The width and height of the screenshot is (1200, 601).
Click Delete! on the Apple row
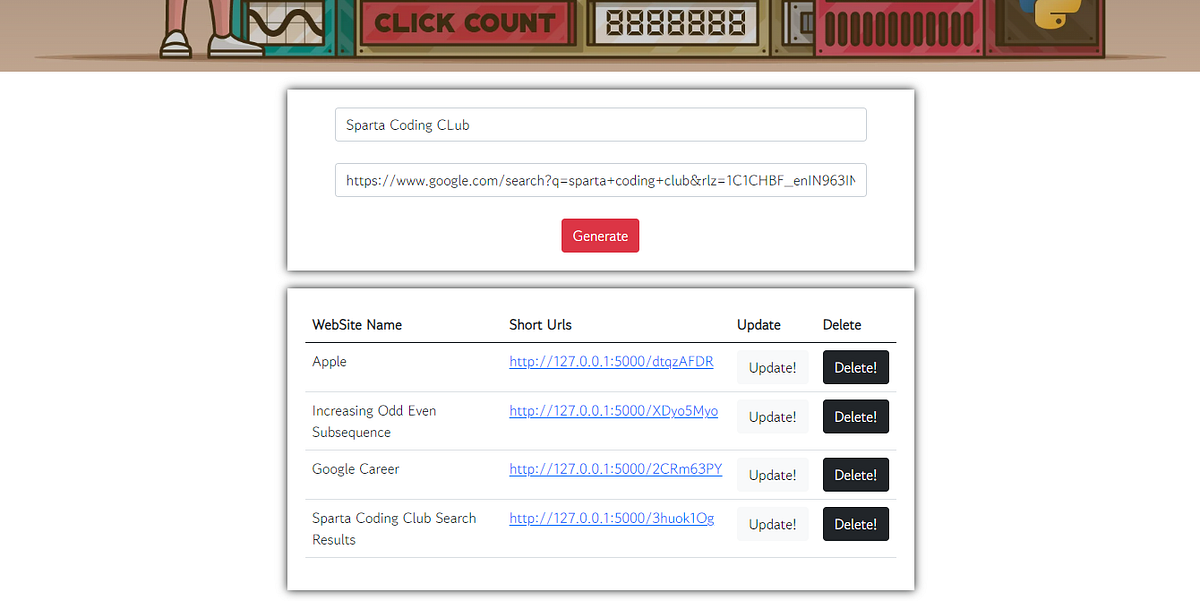point(855,367)
